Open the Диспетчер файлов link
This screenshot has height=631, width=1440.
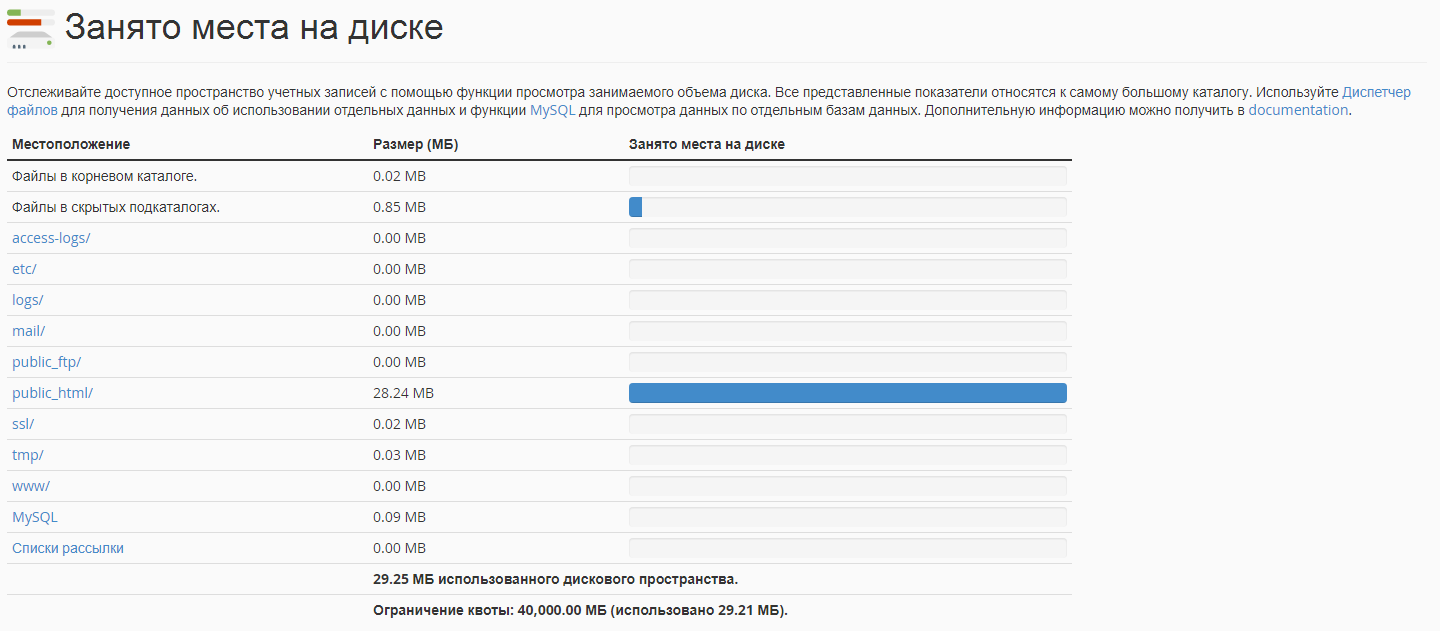click(x=1376, y=92)
